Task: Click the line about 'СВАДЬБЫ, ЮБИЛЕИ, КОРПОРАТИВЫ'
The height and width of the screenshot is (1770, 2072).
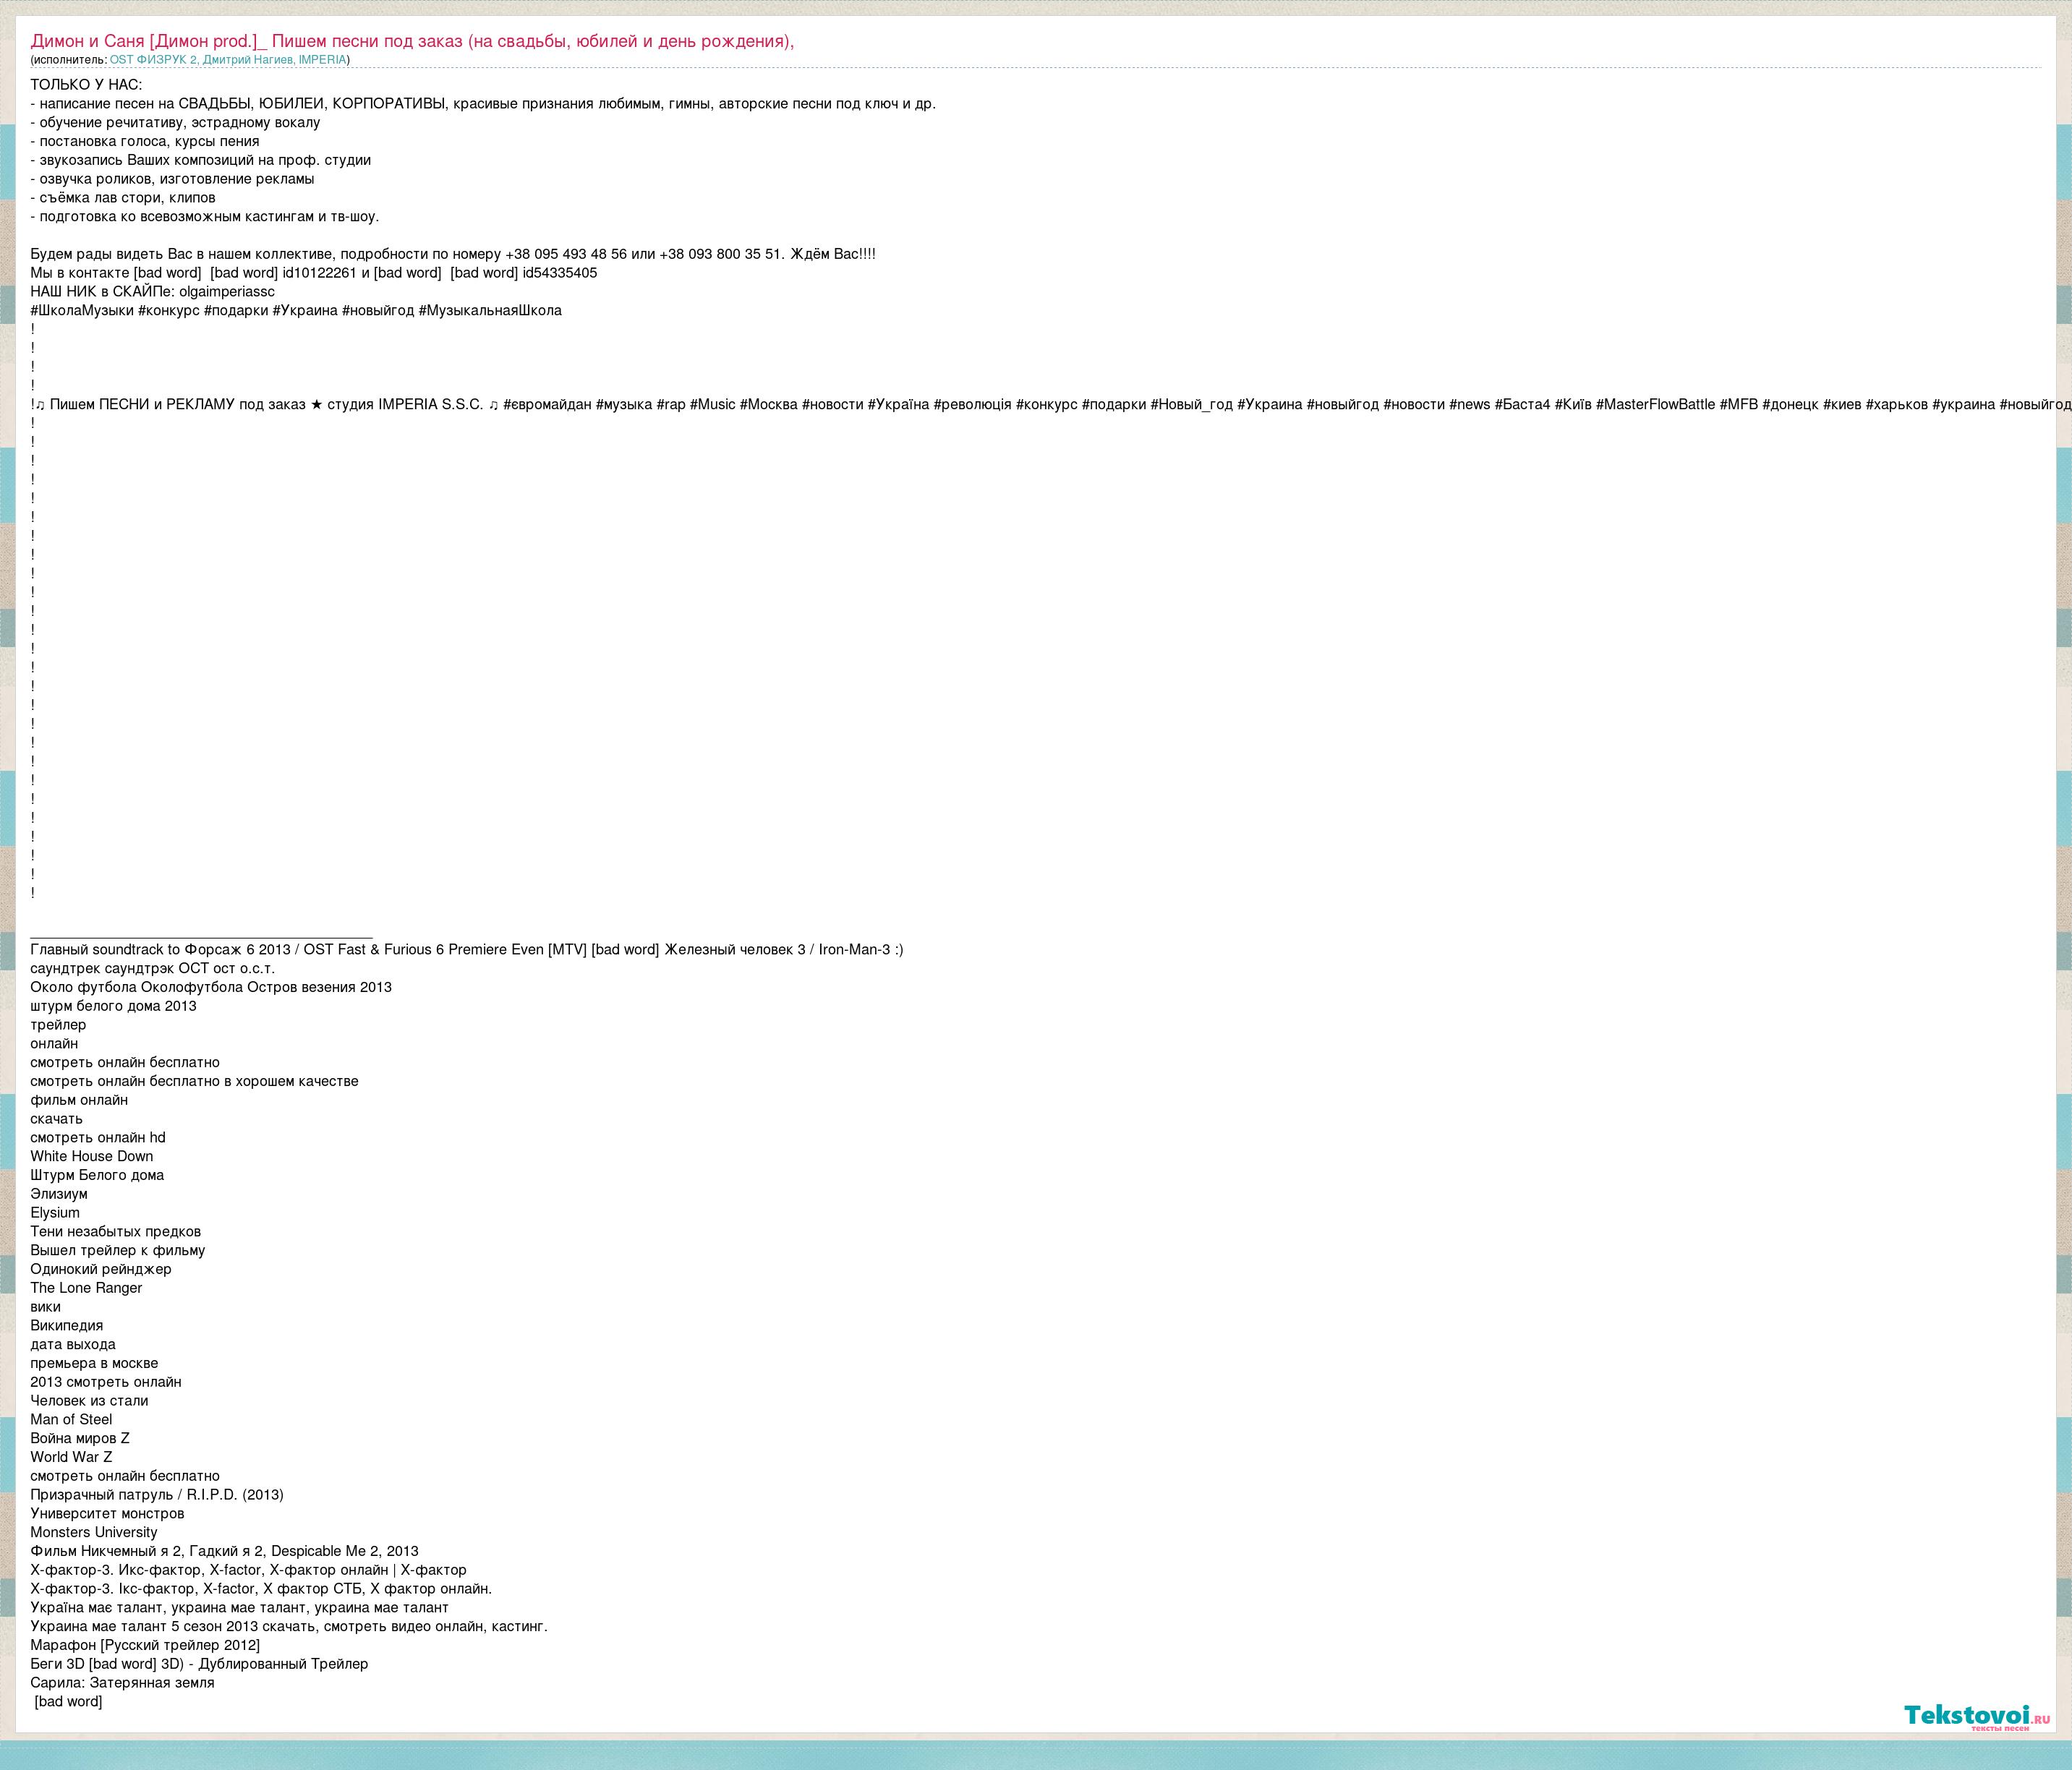Action: click(x=483, y=104)
